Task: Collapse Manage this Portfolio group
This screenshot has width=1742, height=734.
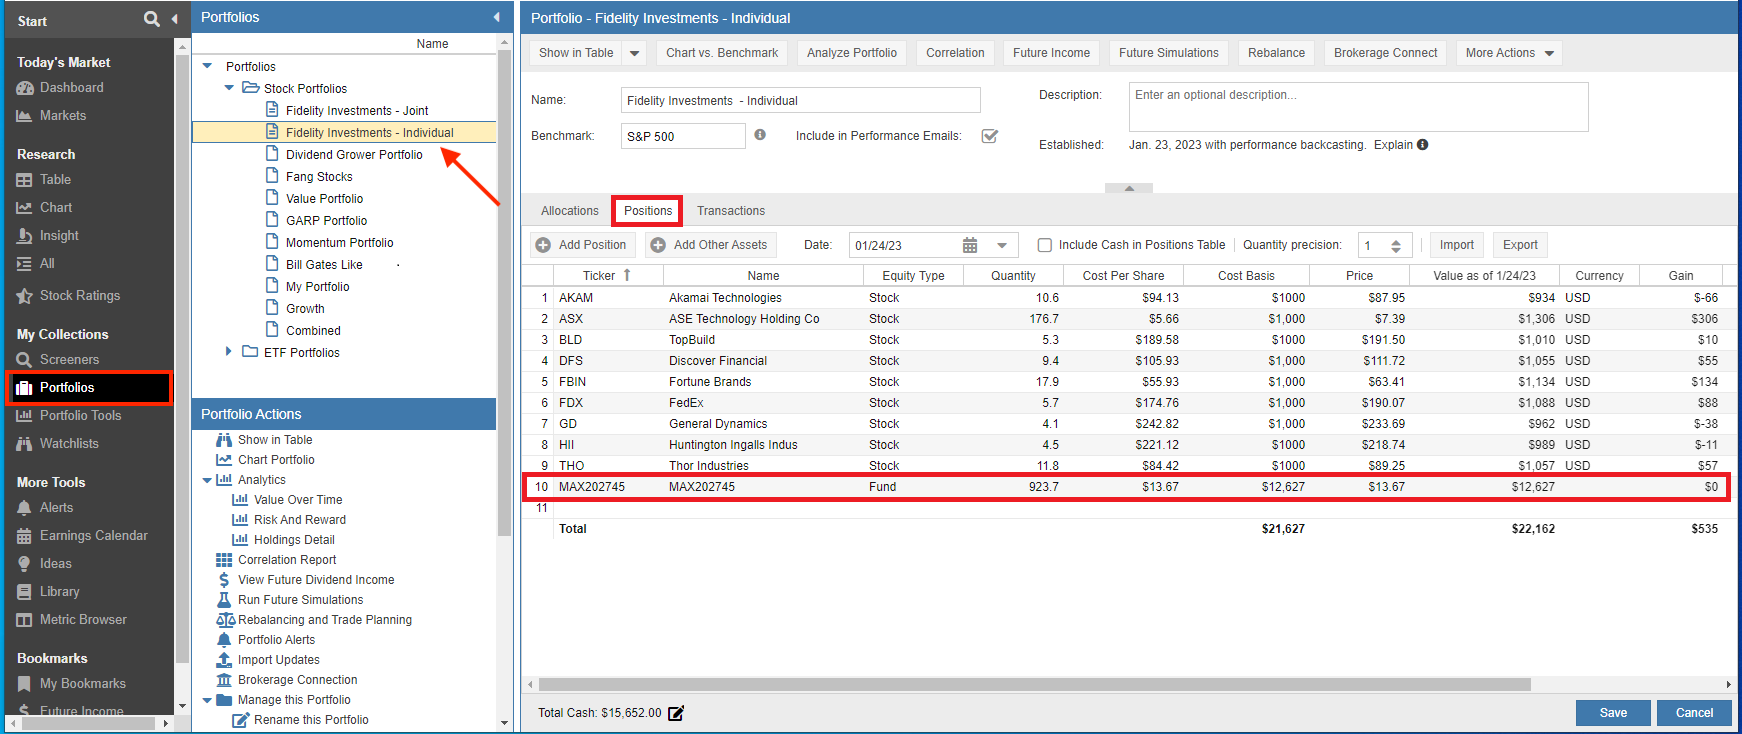Action: [x=207, y=700]
